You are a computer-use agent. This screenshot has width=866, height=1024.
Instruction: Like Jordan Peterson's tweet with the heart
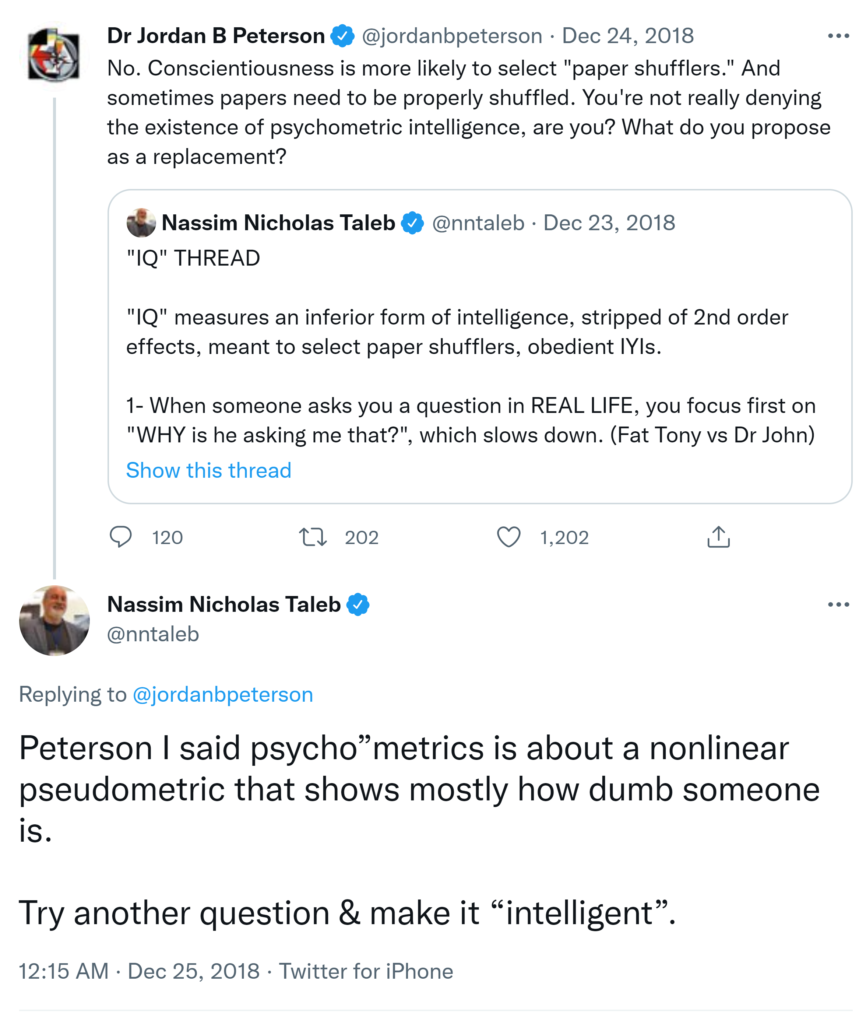509,537
